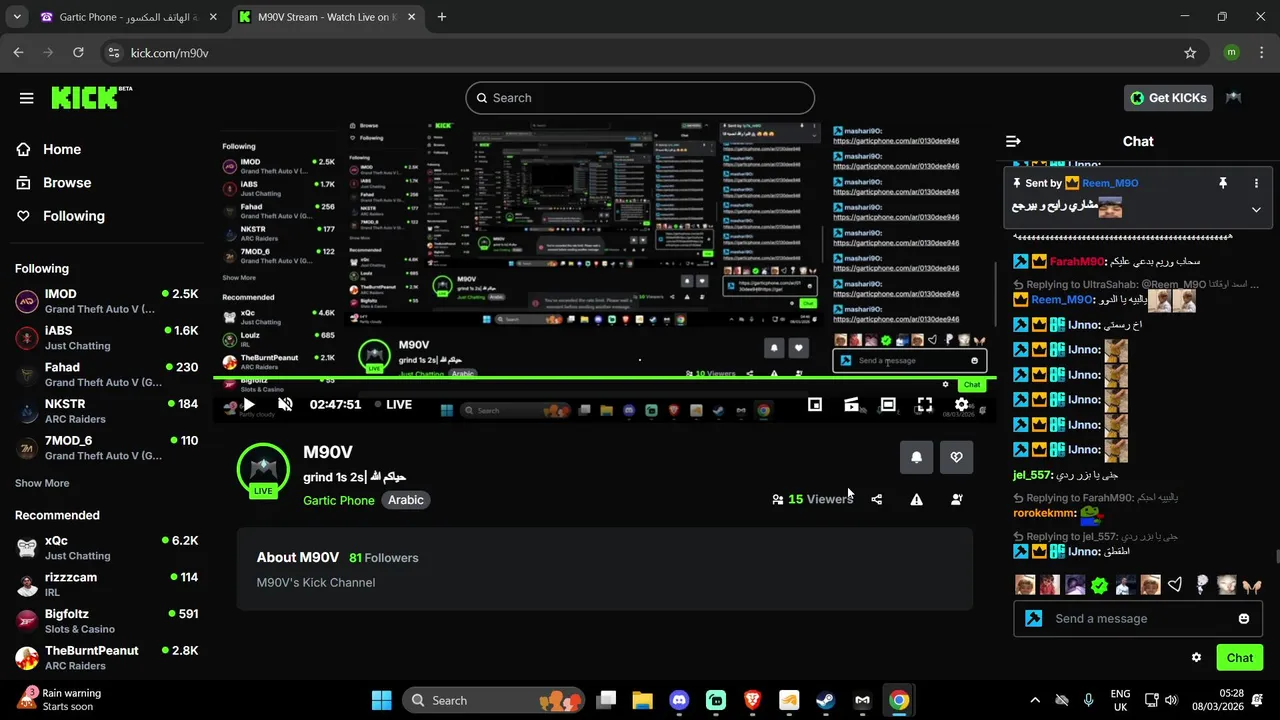Screen dimensions: 1280x720
Task: Open iABS channel in Following list
Action: tap(106, 338)
